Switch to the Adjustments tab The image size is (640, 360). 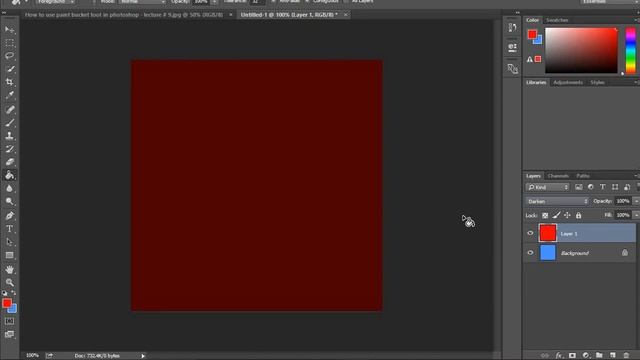tap(568, 82)
